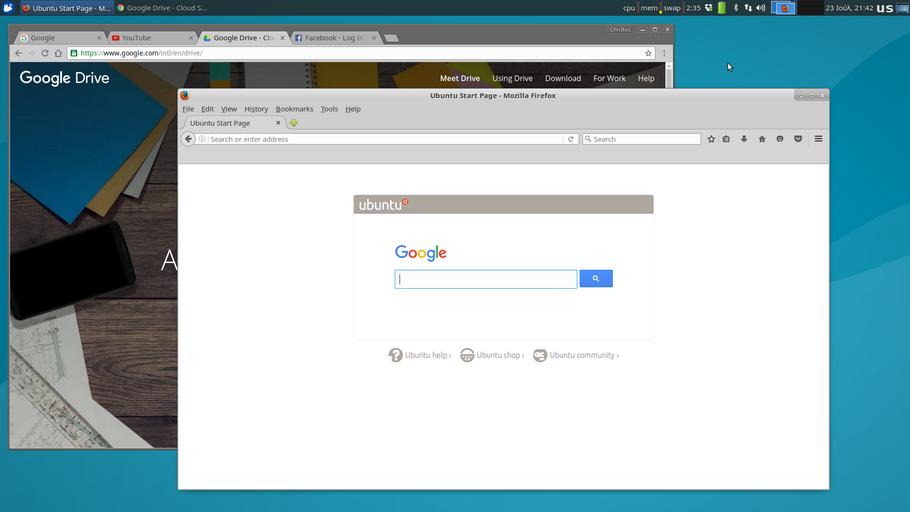Click the volume icon in top panel
910x512 pixels.
click(x=761, y=8)
